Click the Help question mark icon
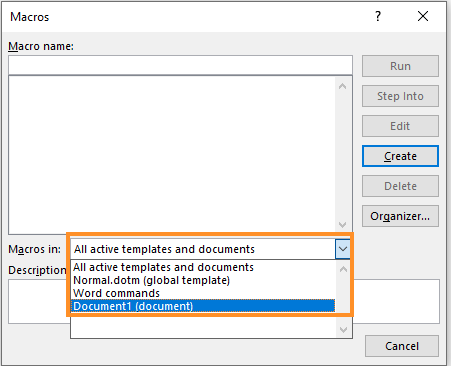This screenshot has width=451, height=366. tap(378, 16)
